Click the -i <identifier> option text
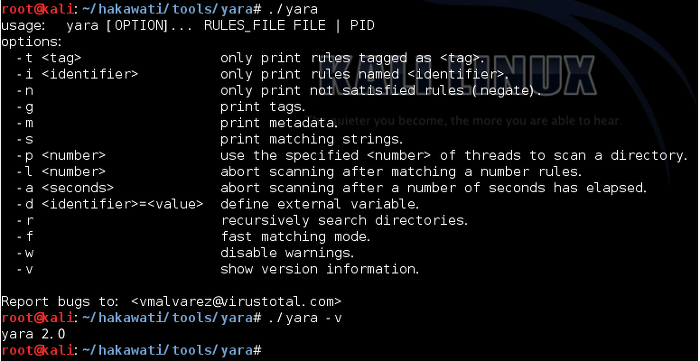 click(x=77, y=74)
